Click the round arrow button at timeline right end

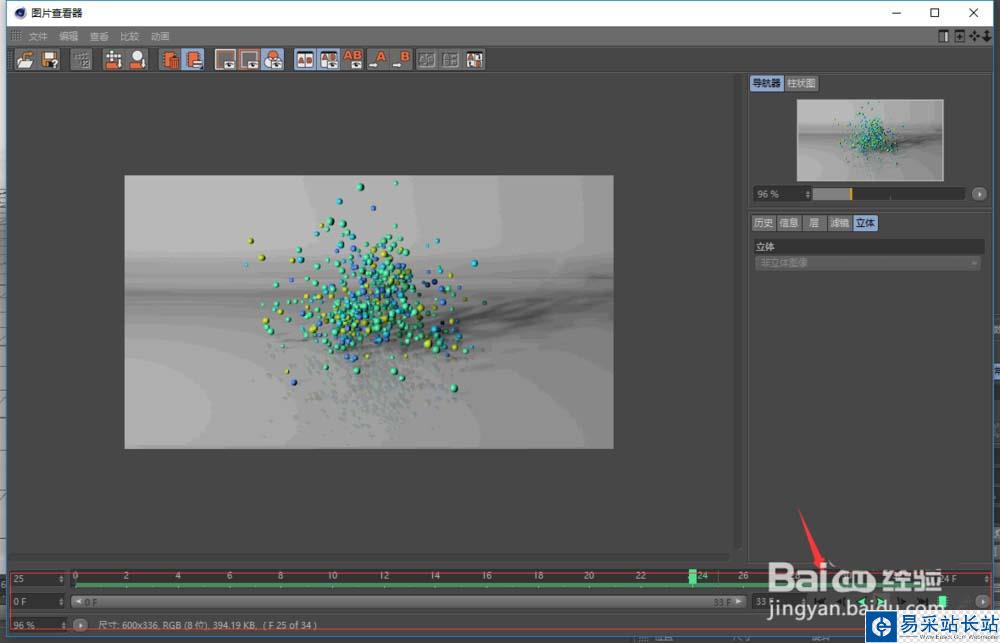coord(982,602)
